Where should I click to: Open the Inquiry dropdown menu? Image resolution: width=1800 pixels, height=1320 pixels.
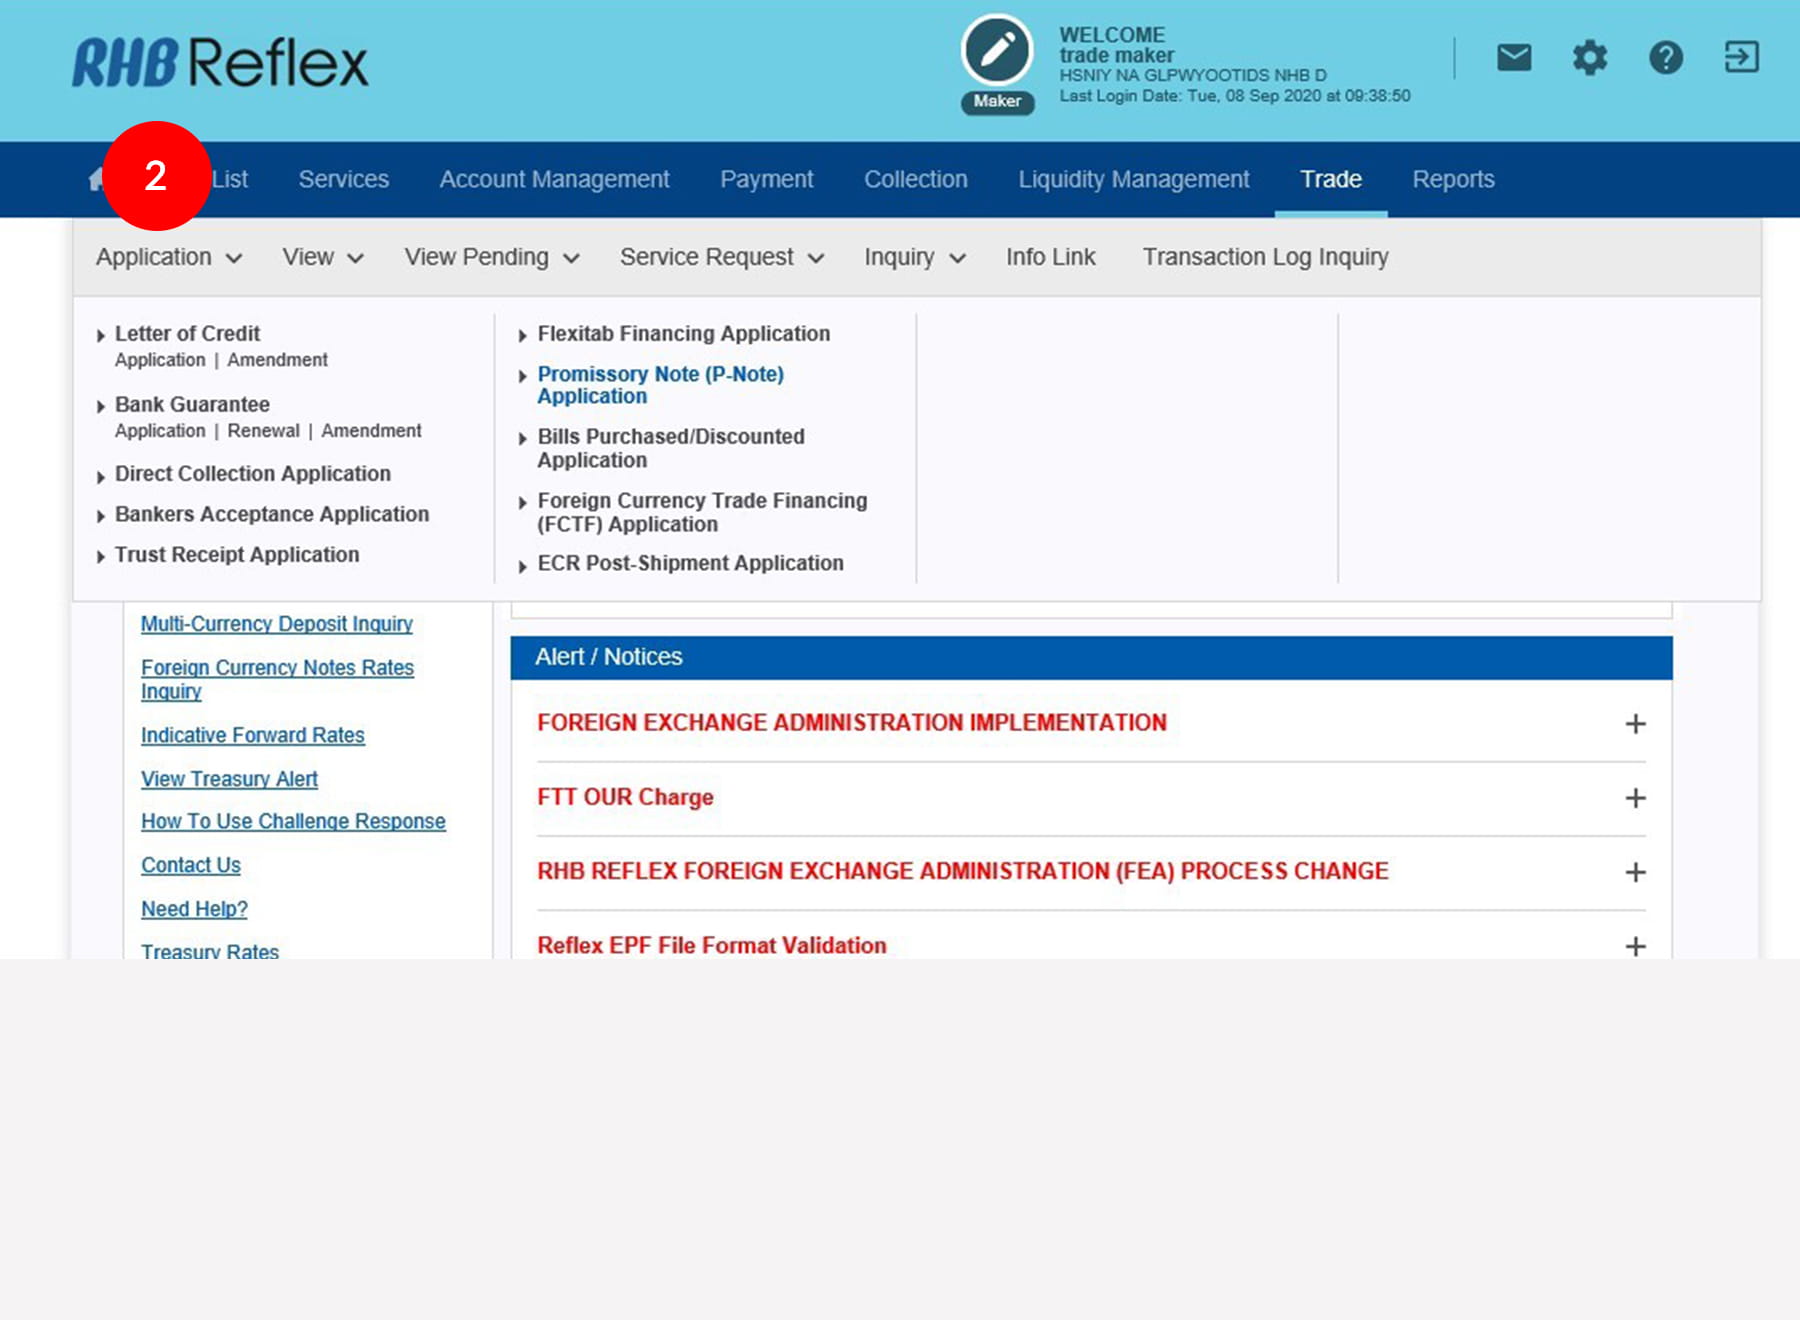coord(914,257)
